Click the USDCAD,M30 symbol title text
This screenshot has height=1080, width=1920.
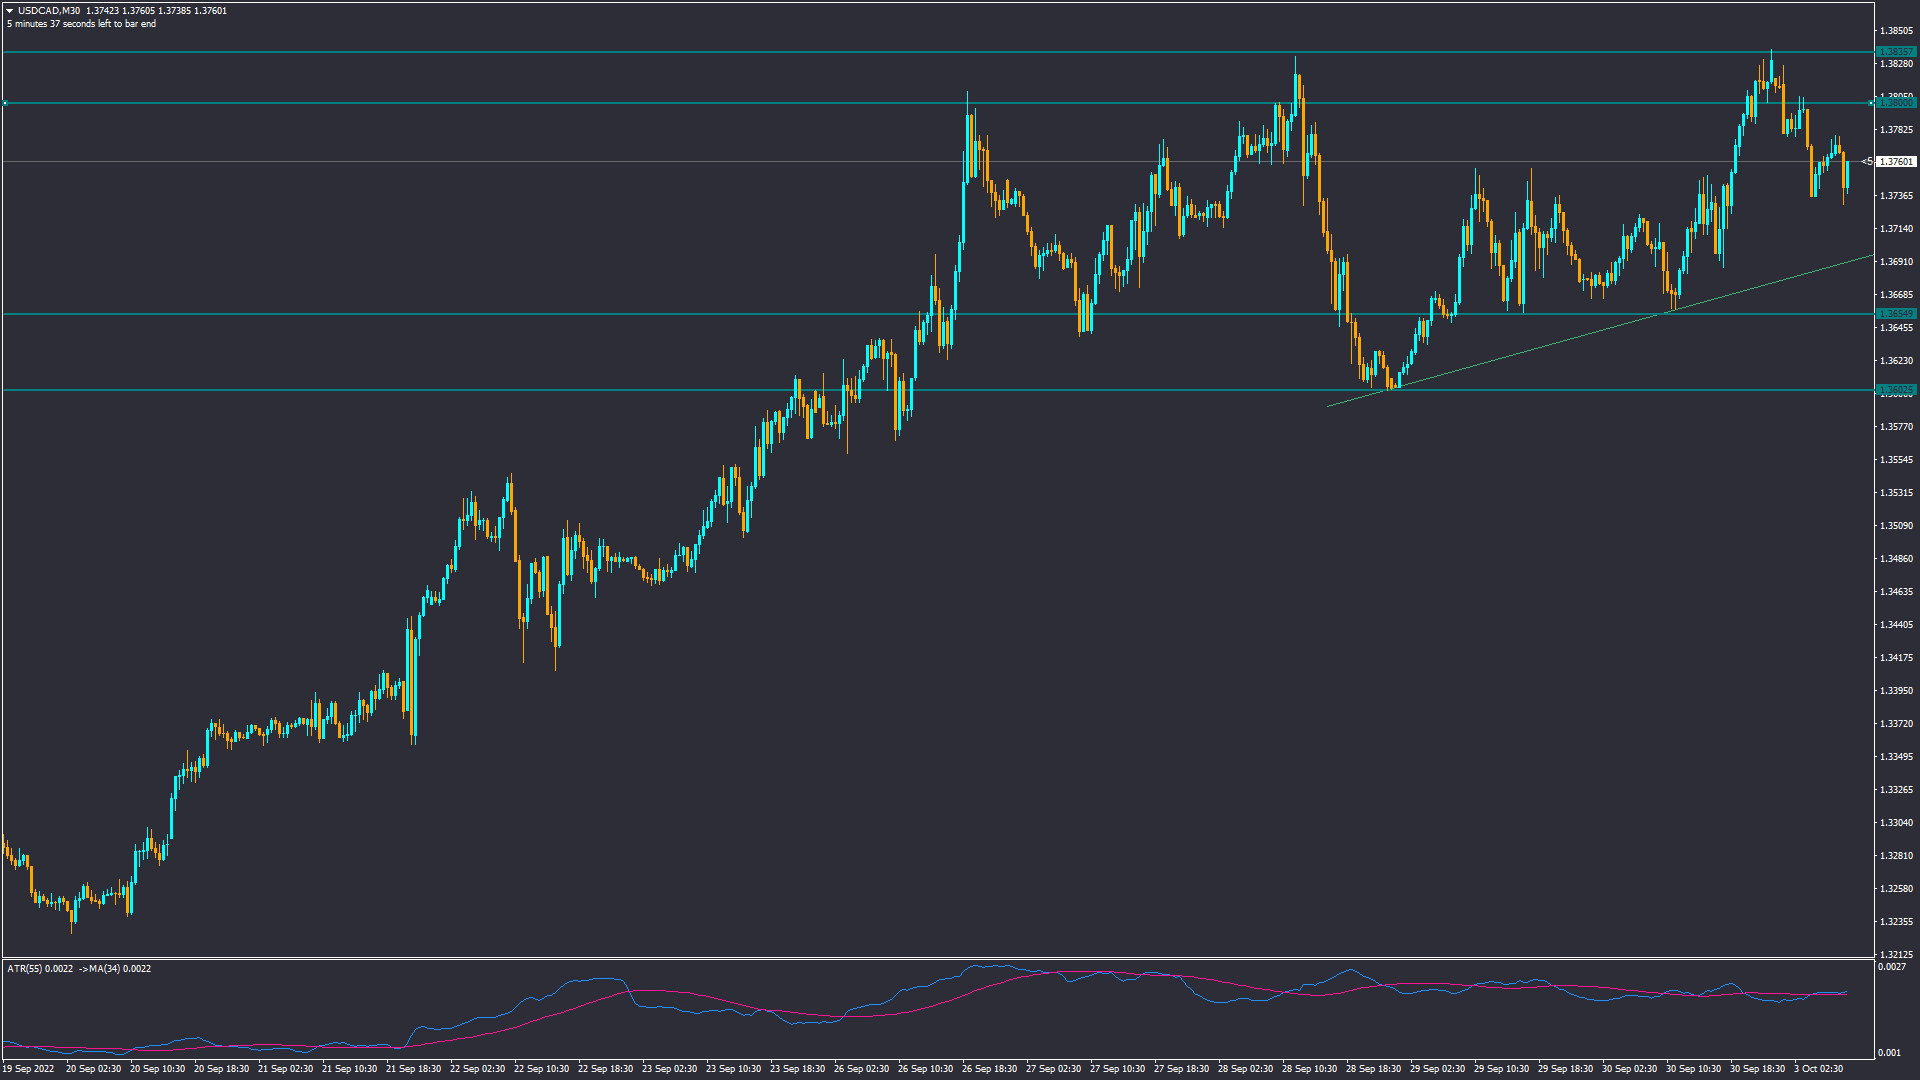click(x=49, y=11)
